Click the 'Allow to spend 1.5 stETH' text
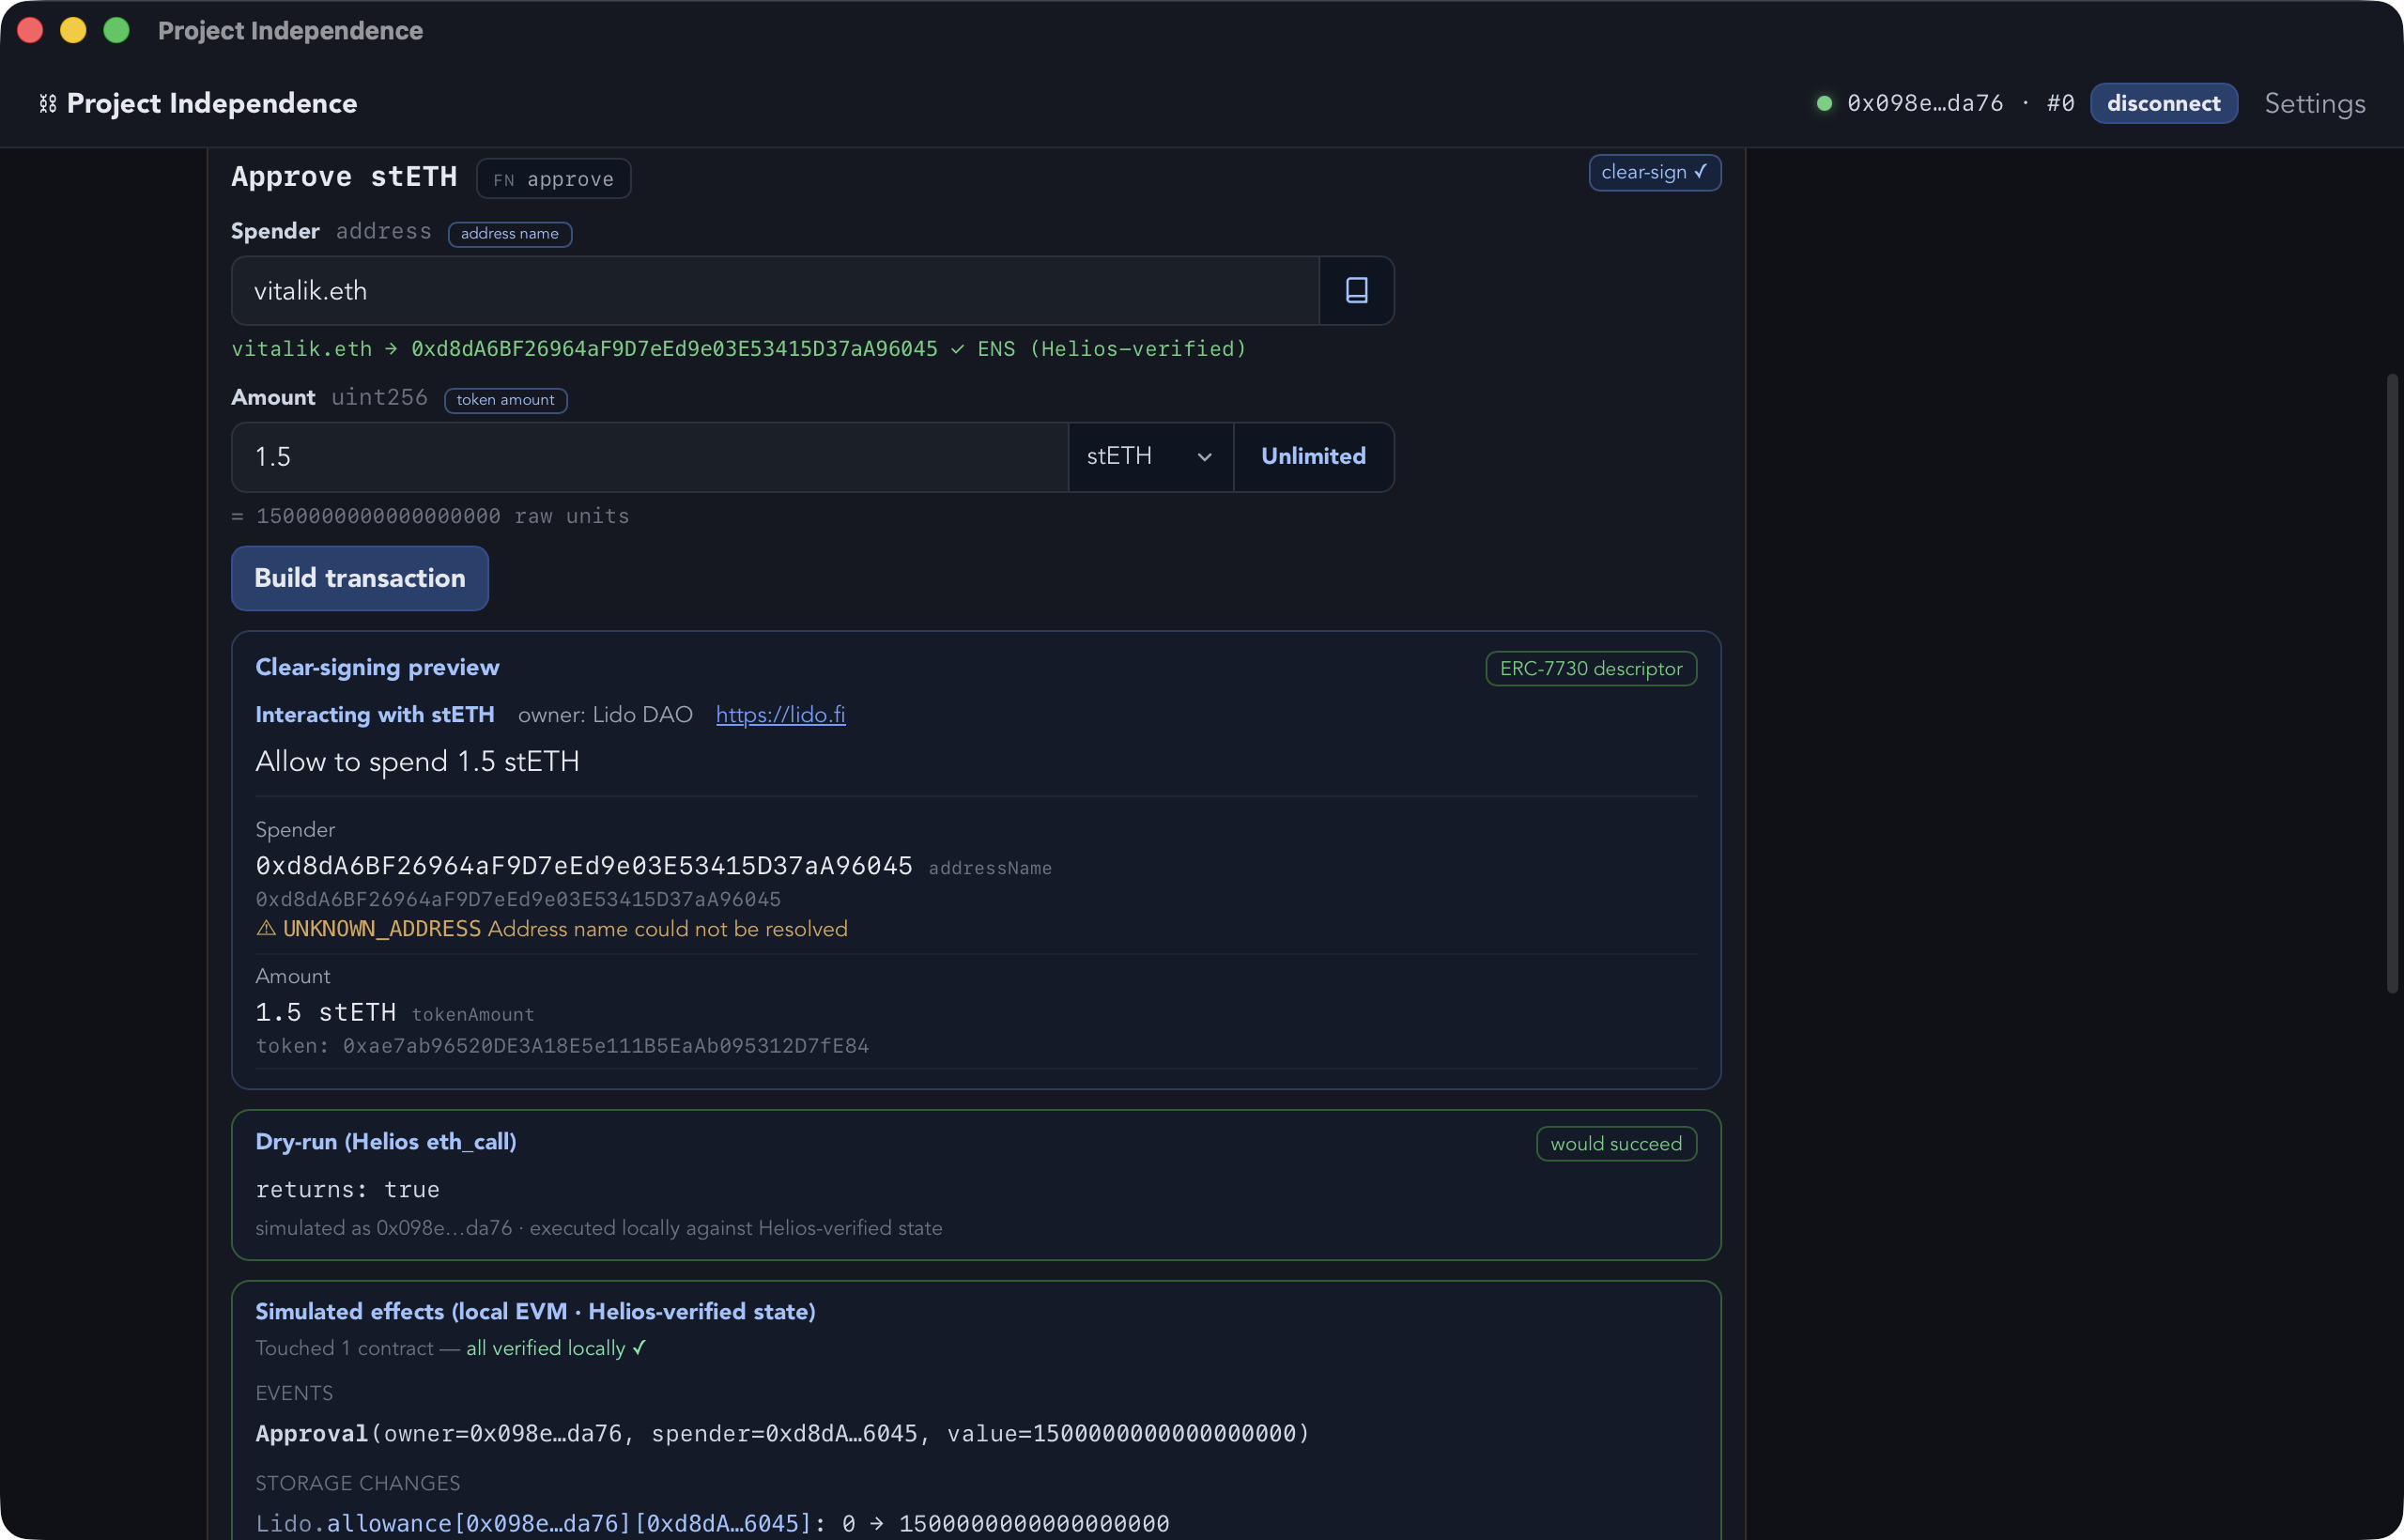Viewport: 2404px width, 1540px height. [417, 761]
